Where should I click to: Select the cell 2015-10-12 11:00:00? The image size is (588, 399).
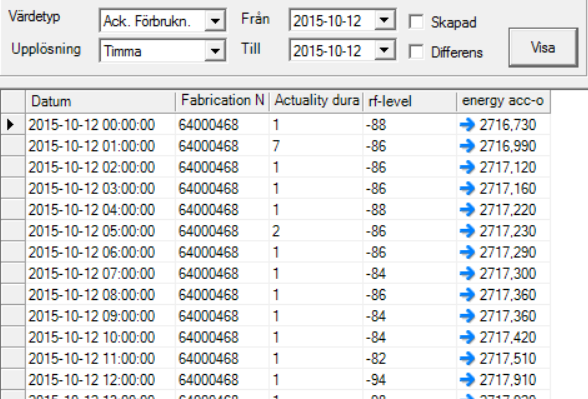tap(100, 358)
